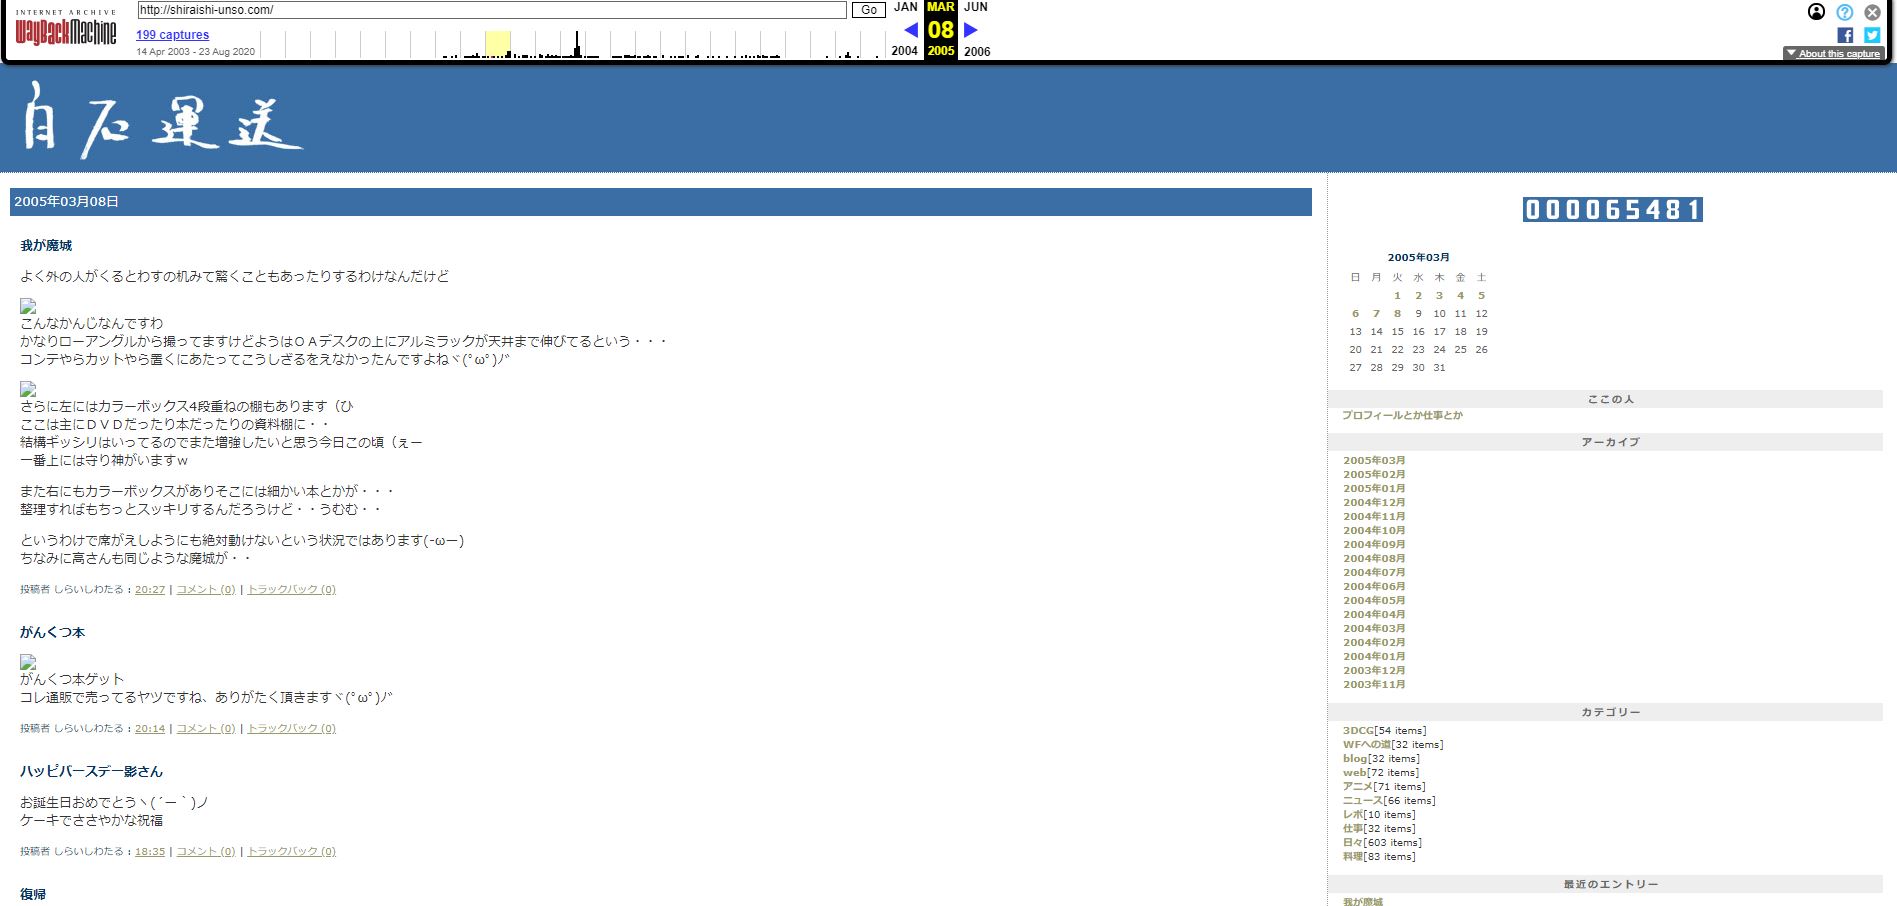This screenshot has width=1897, height=906.
Task: Select the JUN month capture
Action: (975, 7)
